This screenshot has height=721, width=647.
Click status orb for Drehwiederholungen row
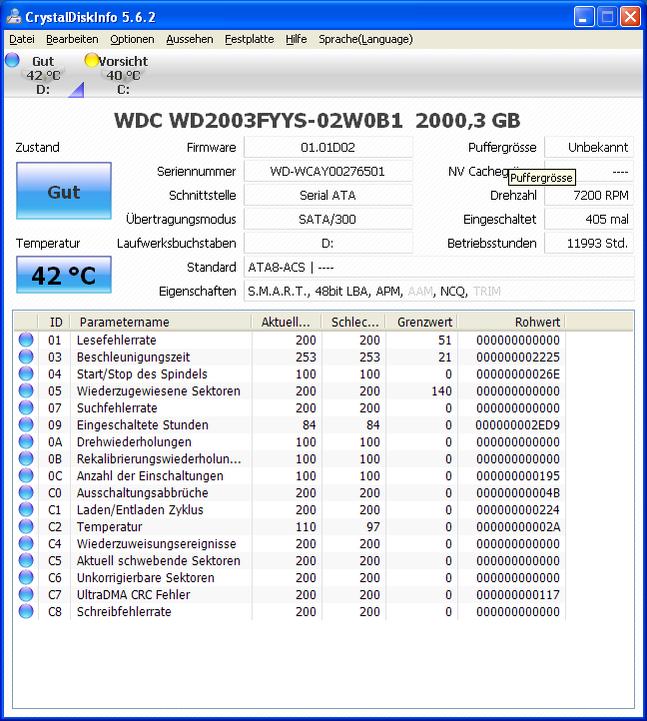(26, 442)
